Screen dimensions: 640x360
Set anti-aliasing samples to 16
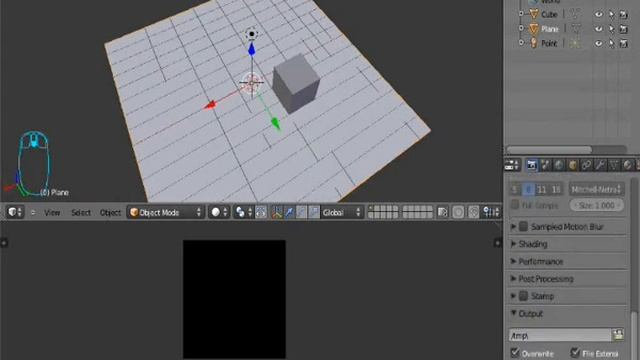click(x=556, y=189)
